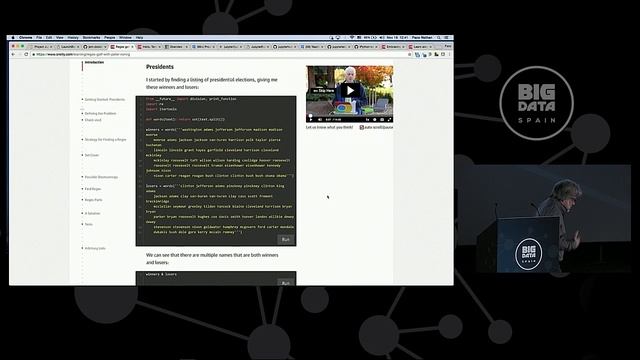
Task: Mute the video with the volume icon
Action: [x=320, y=120]
